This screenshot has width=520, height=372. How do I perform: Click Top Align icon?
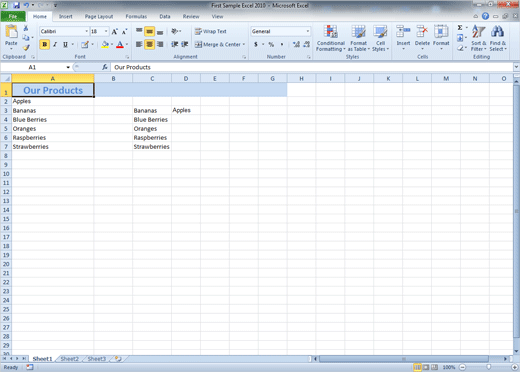pos(139,31)
